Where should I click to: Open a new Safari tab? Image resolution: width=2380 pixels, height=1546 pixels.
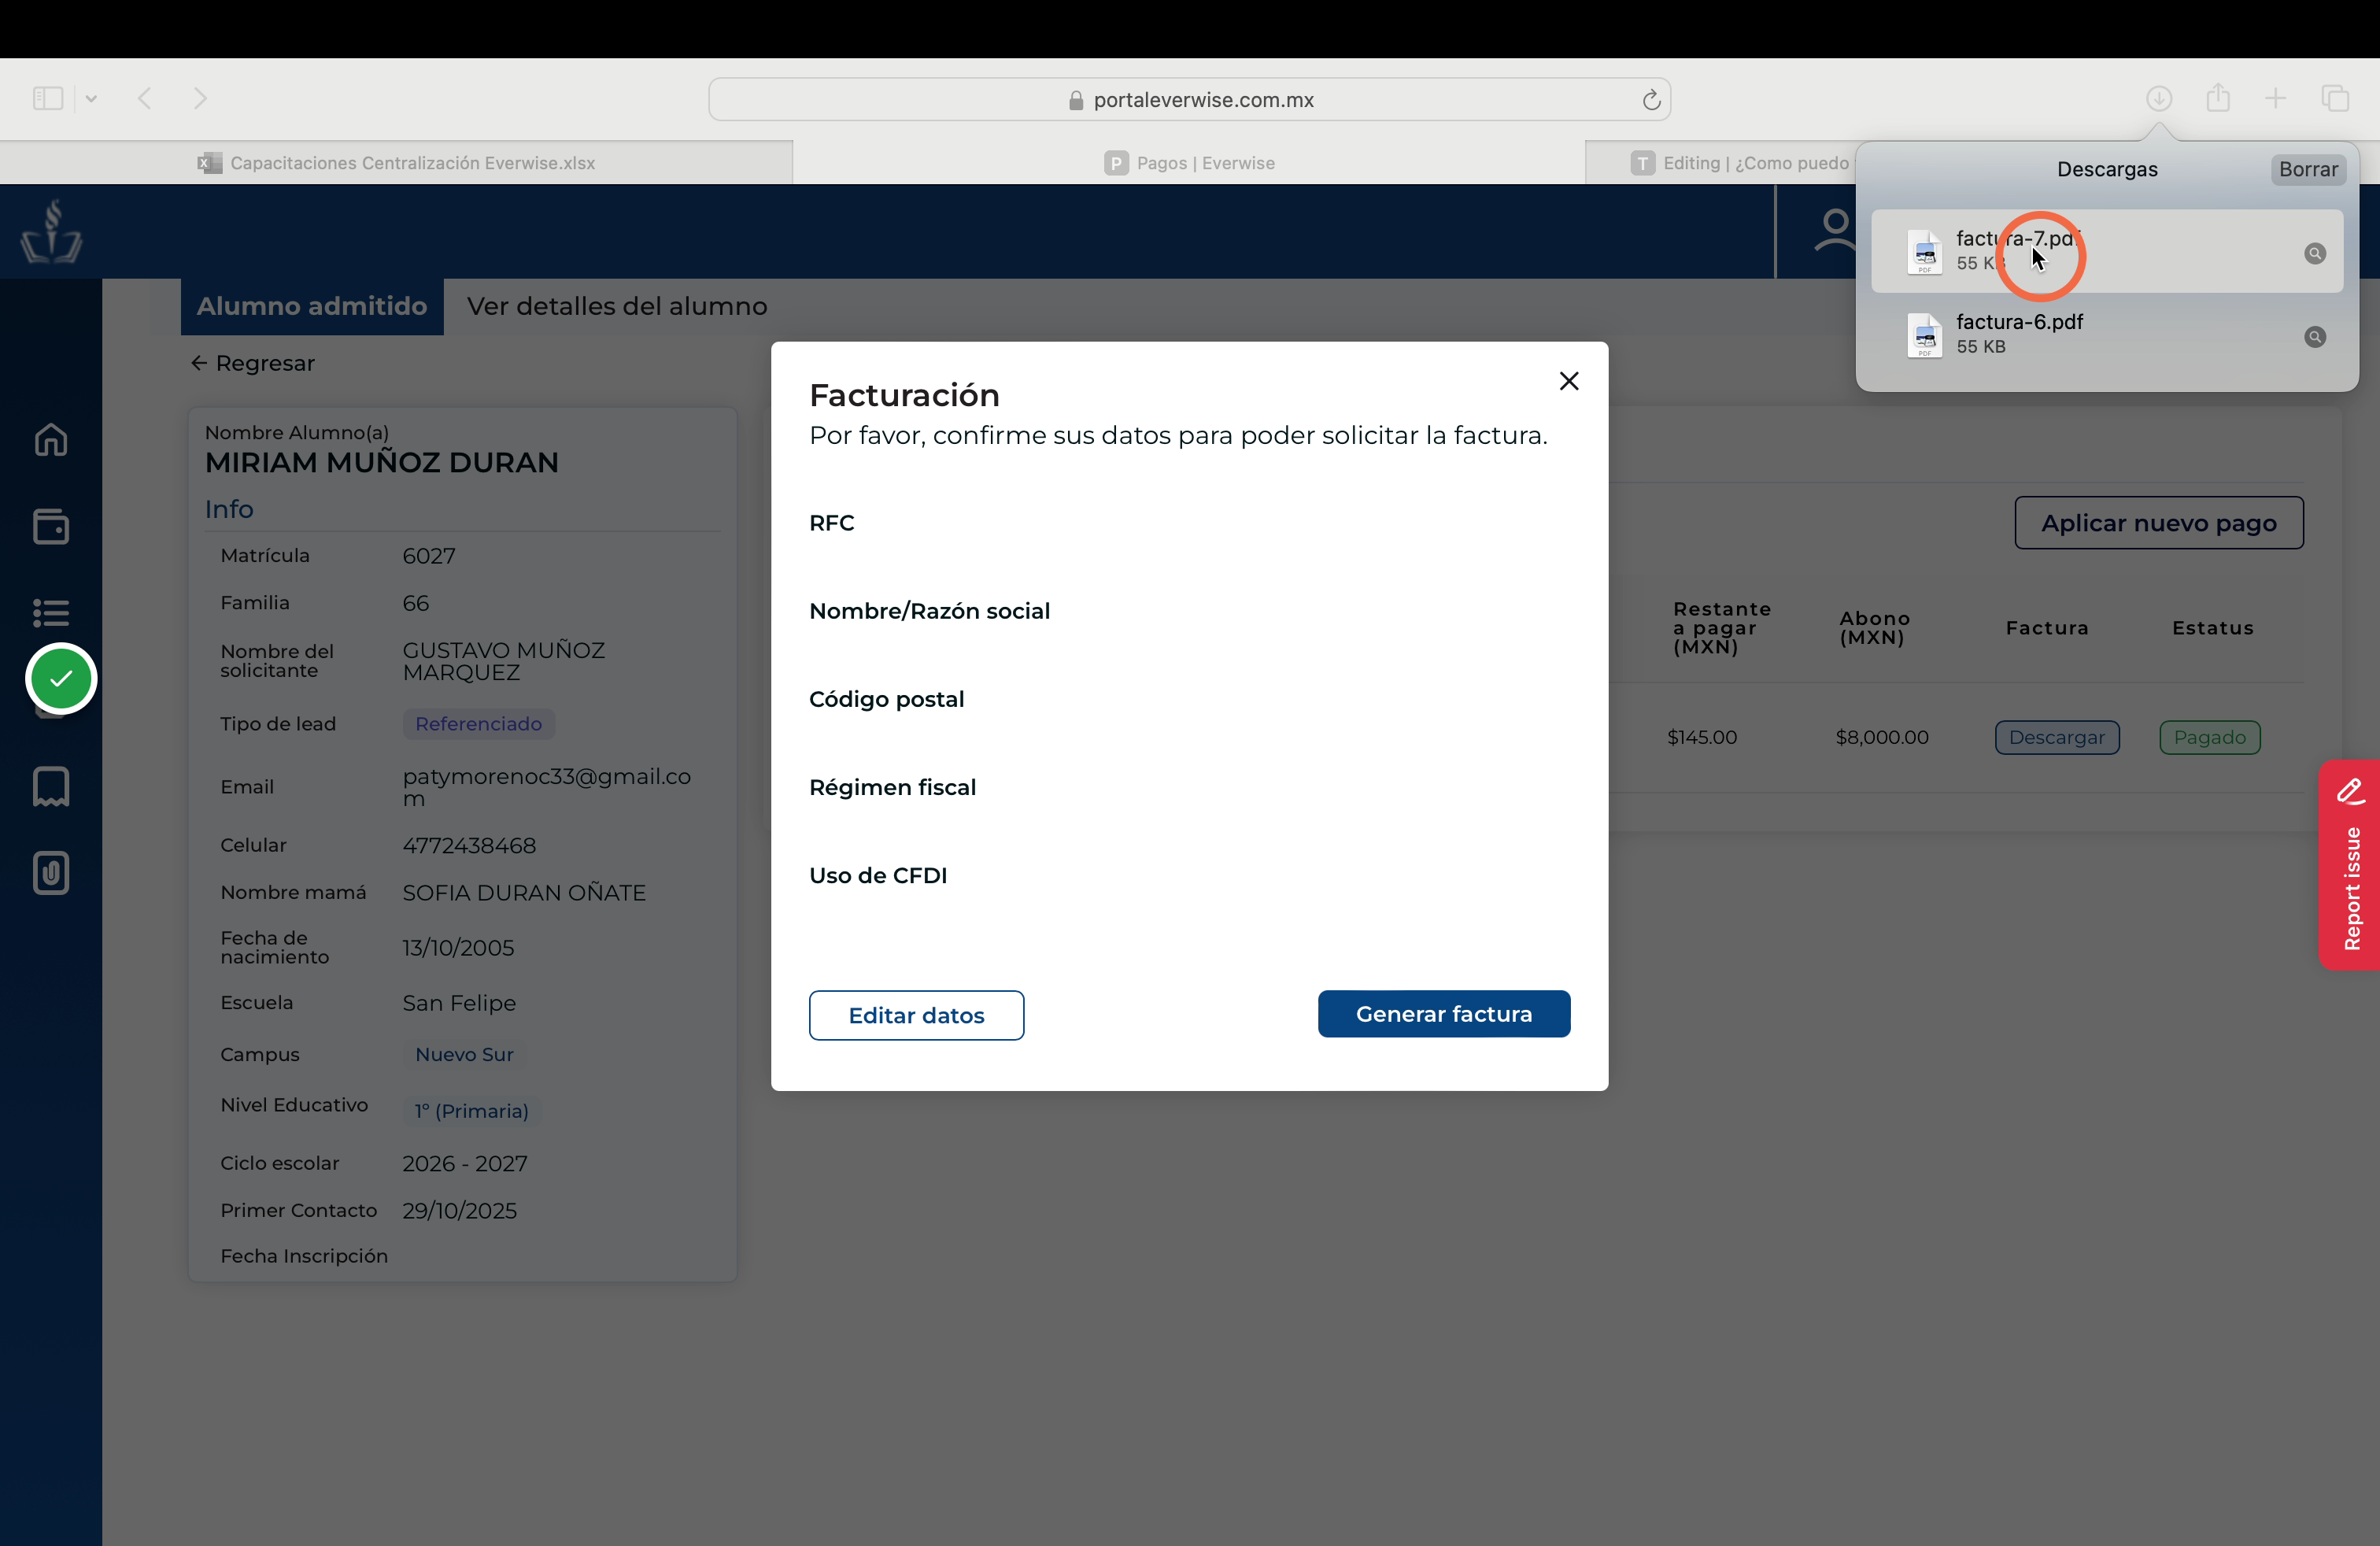tap(2275, 98)
